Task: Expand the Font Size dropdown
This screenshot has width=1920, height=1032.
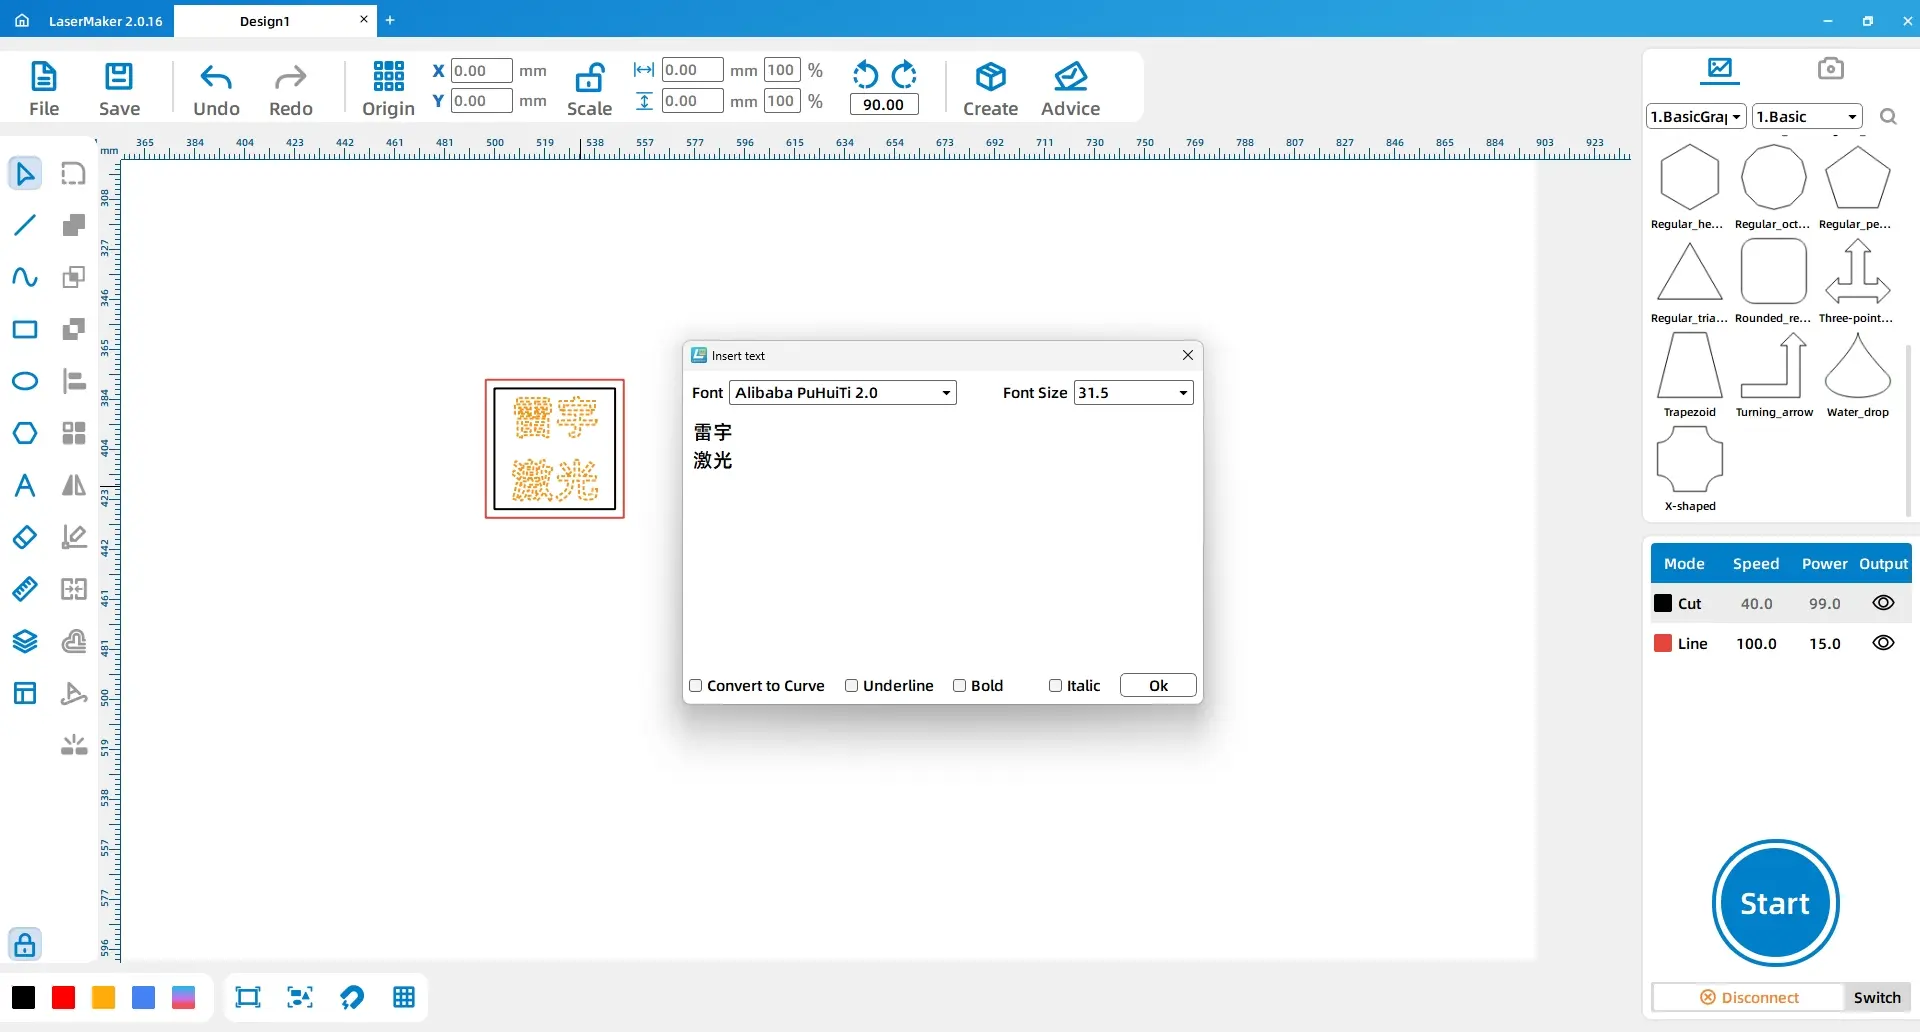Action: [1182, 393]
